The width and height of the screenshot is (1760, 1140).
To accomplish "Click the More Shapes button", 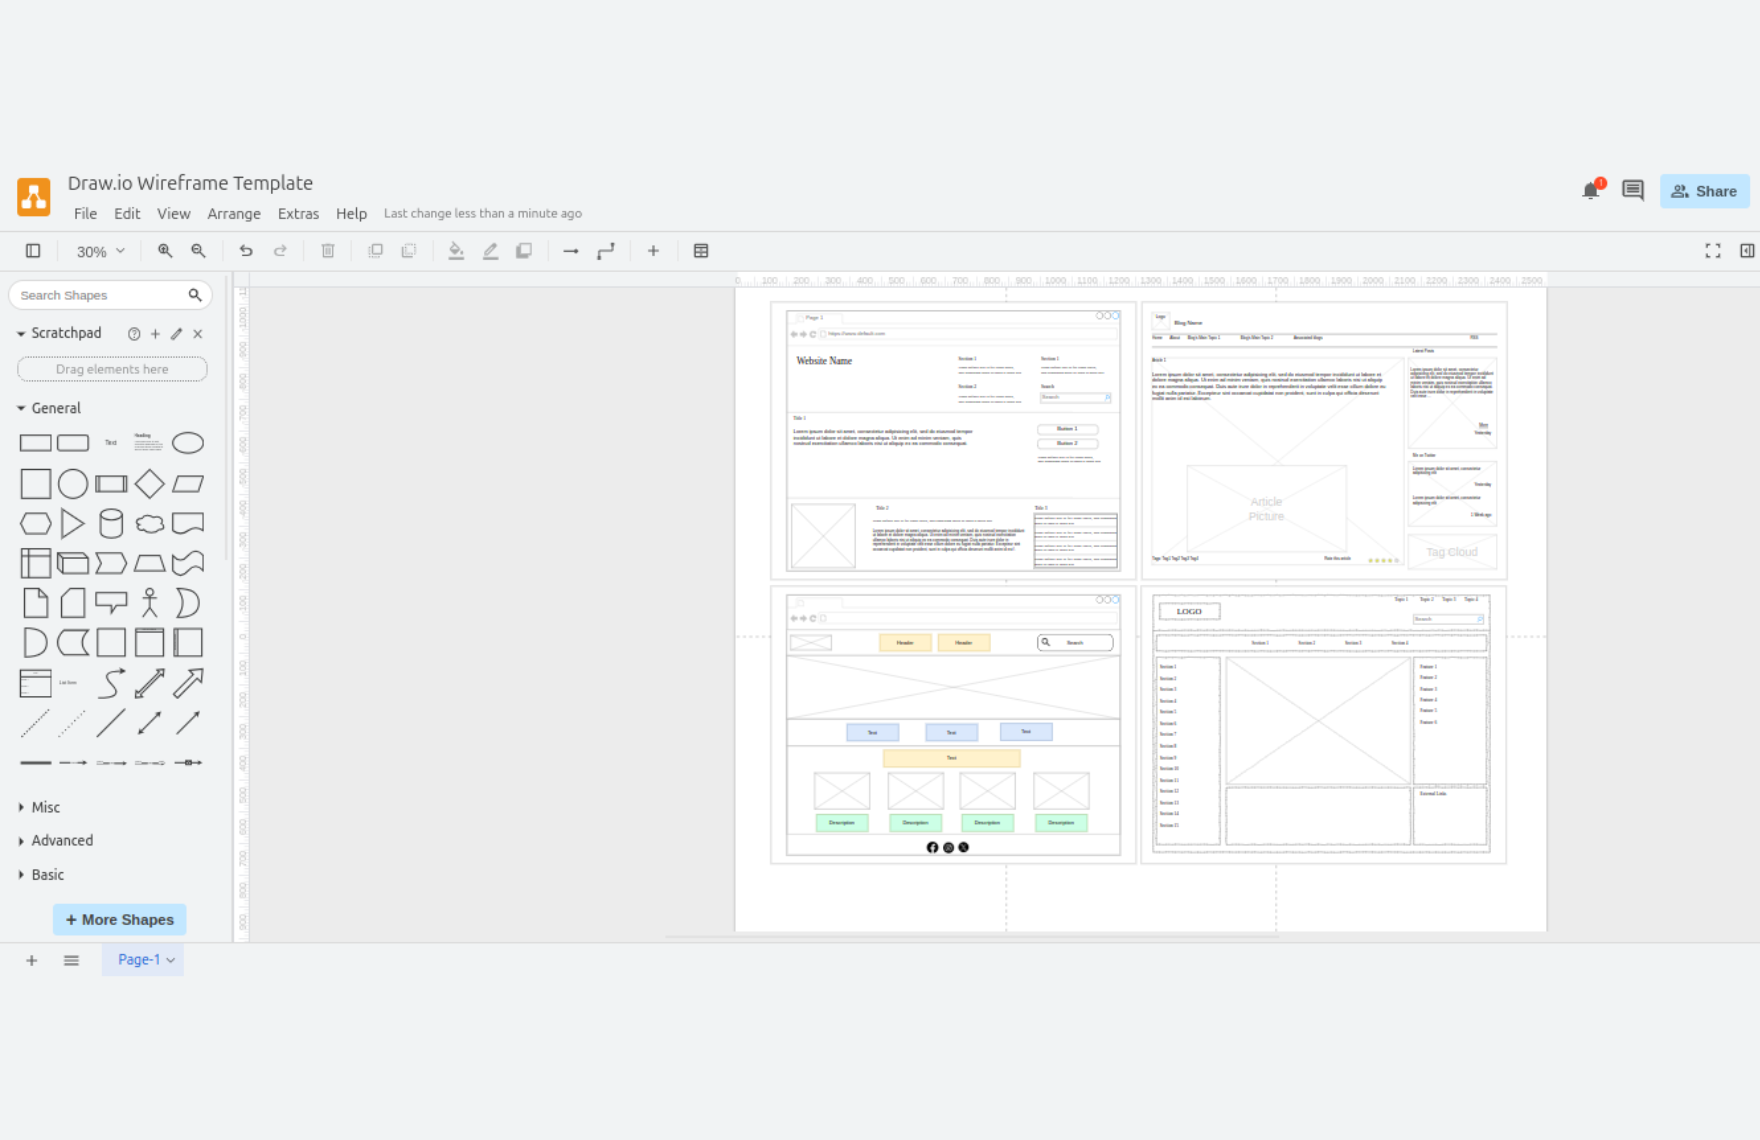I will point(120,920).
